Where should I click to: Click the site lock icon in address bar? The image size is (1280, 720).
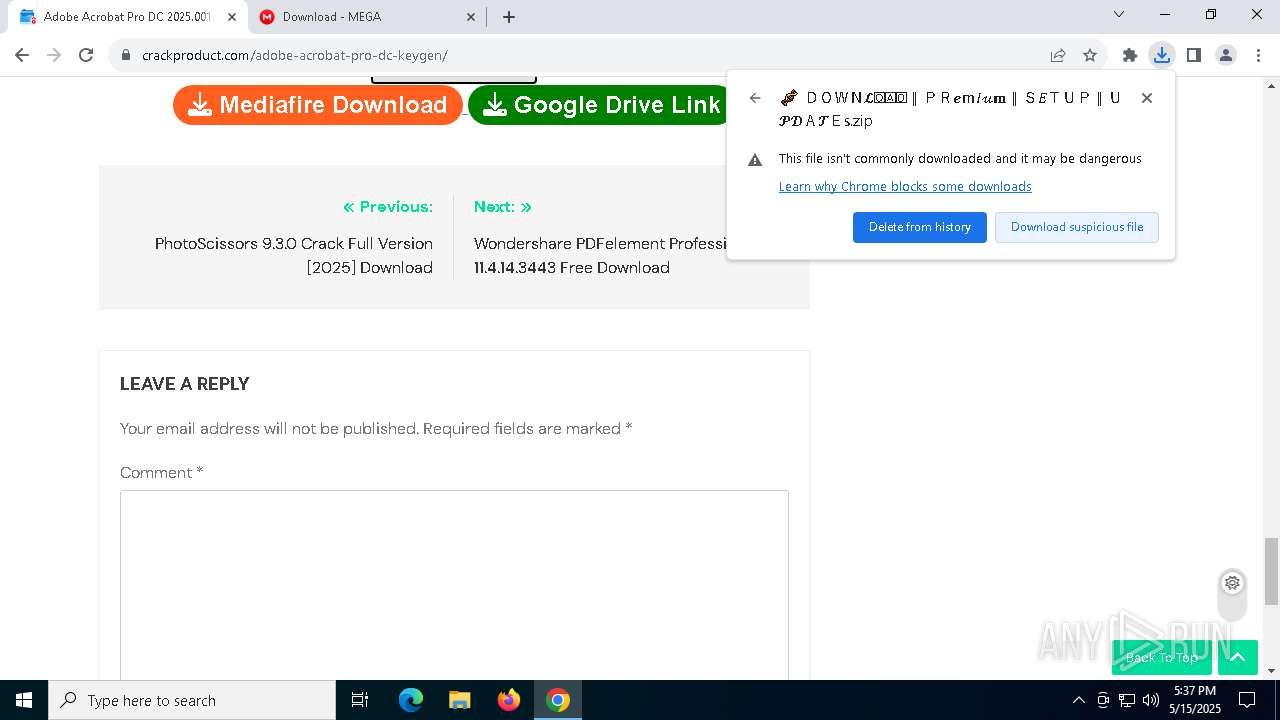126,55
